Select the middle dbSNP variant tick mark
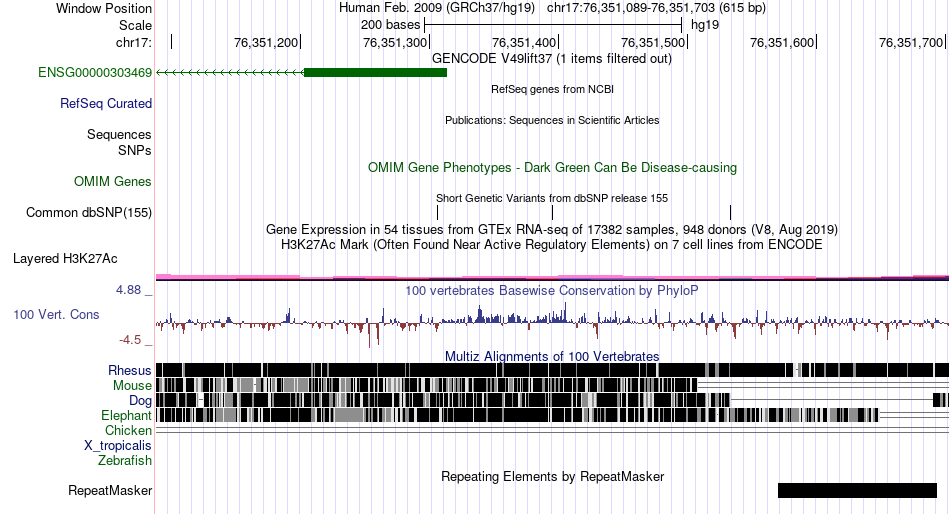 (553, 212)
